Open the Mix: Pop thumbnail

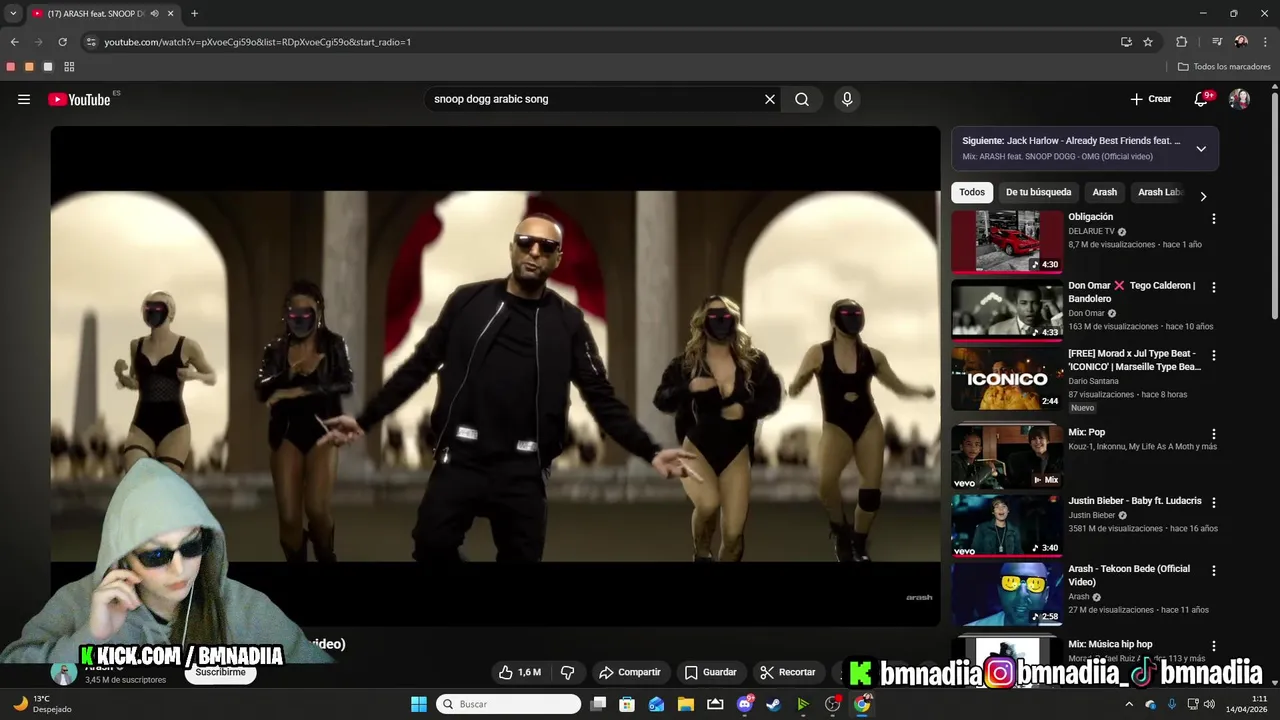tap(1007, 457)
